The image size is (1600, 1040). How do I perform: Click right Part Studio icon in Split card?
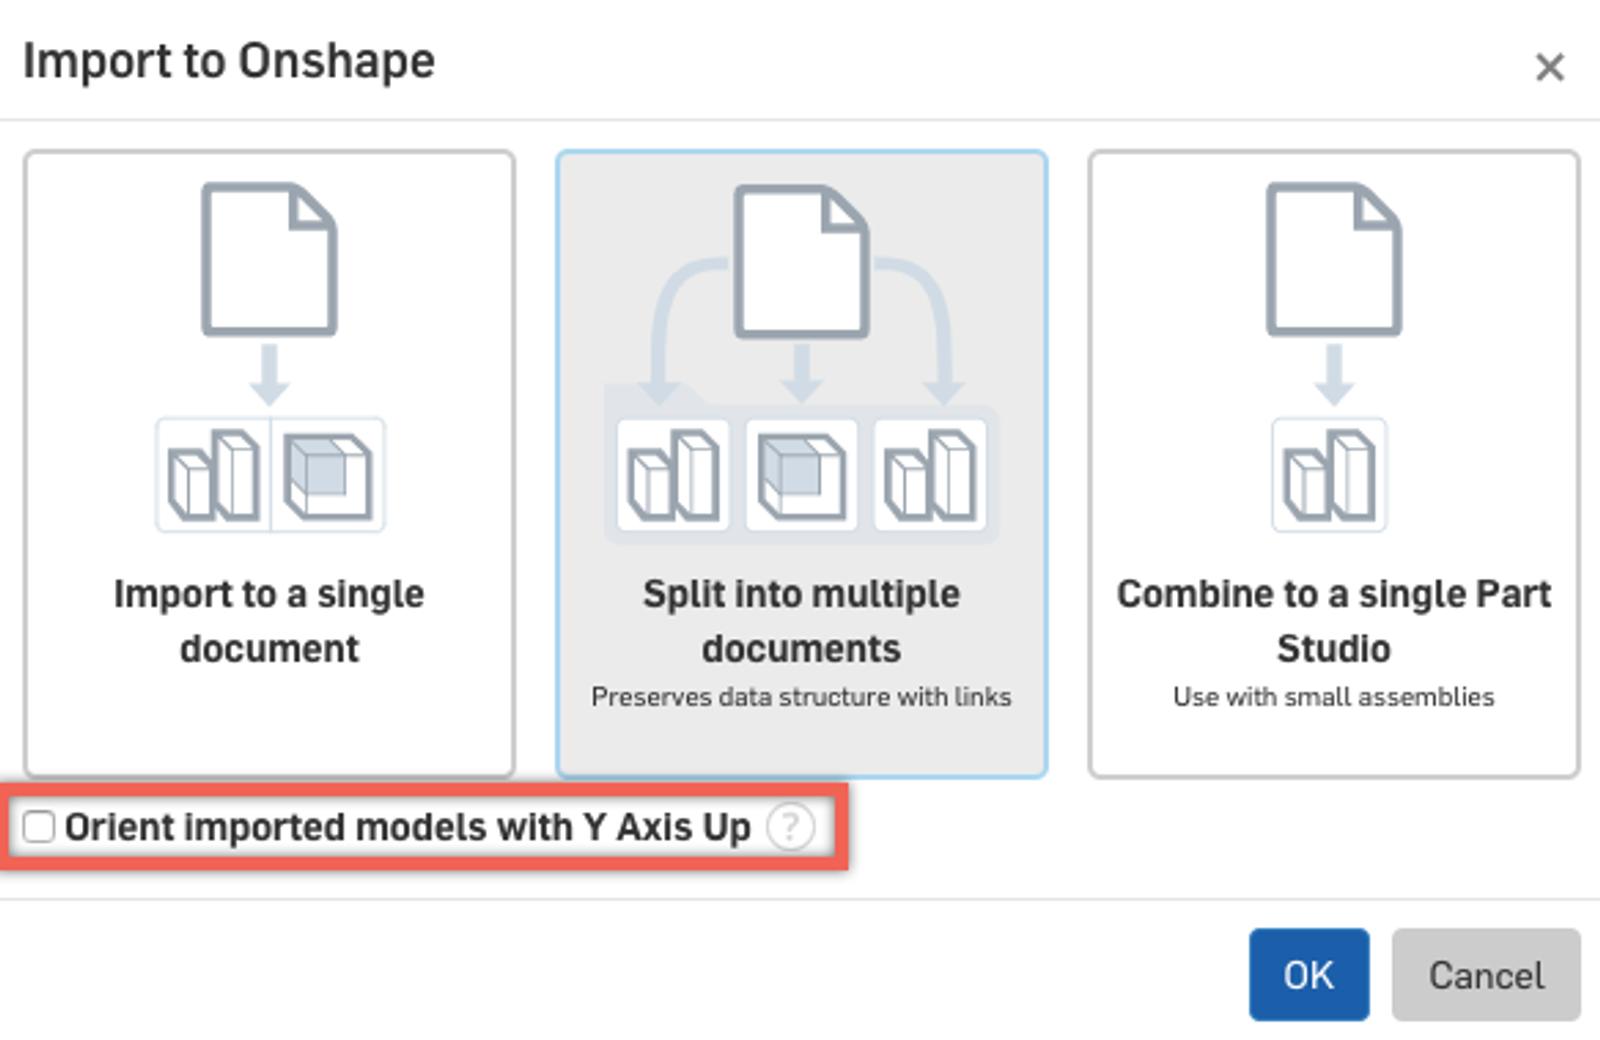pyautogui.click(x=930, y=475)
